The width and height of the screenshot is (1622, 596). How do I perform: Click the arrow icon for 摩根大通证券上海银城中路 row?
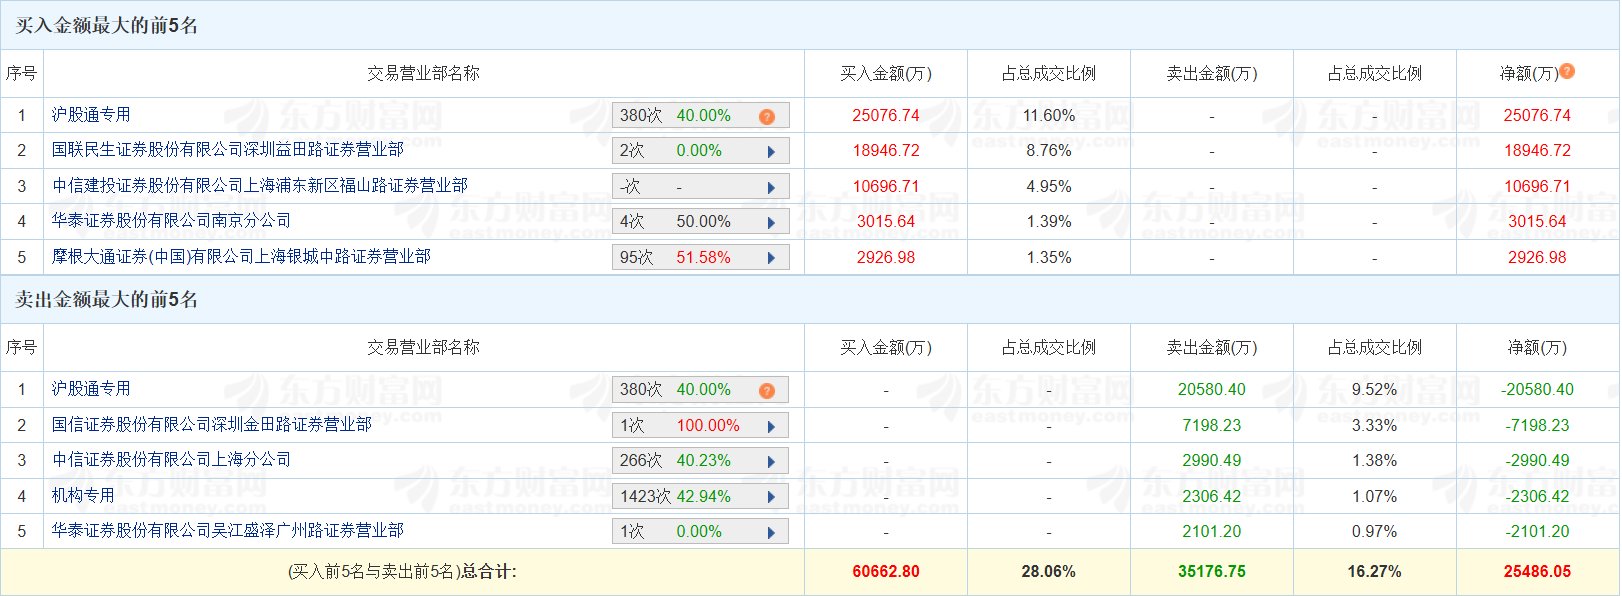point(771,258)
